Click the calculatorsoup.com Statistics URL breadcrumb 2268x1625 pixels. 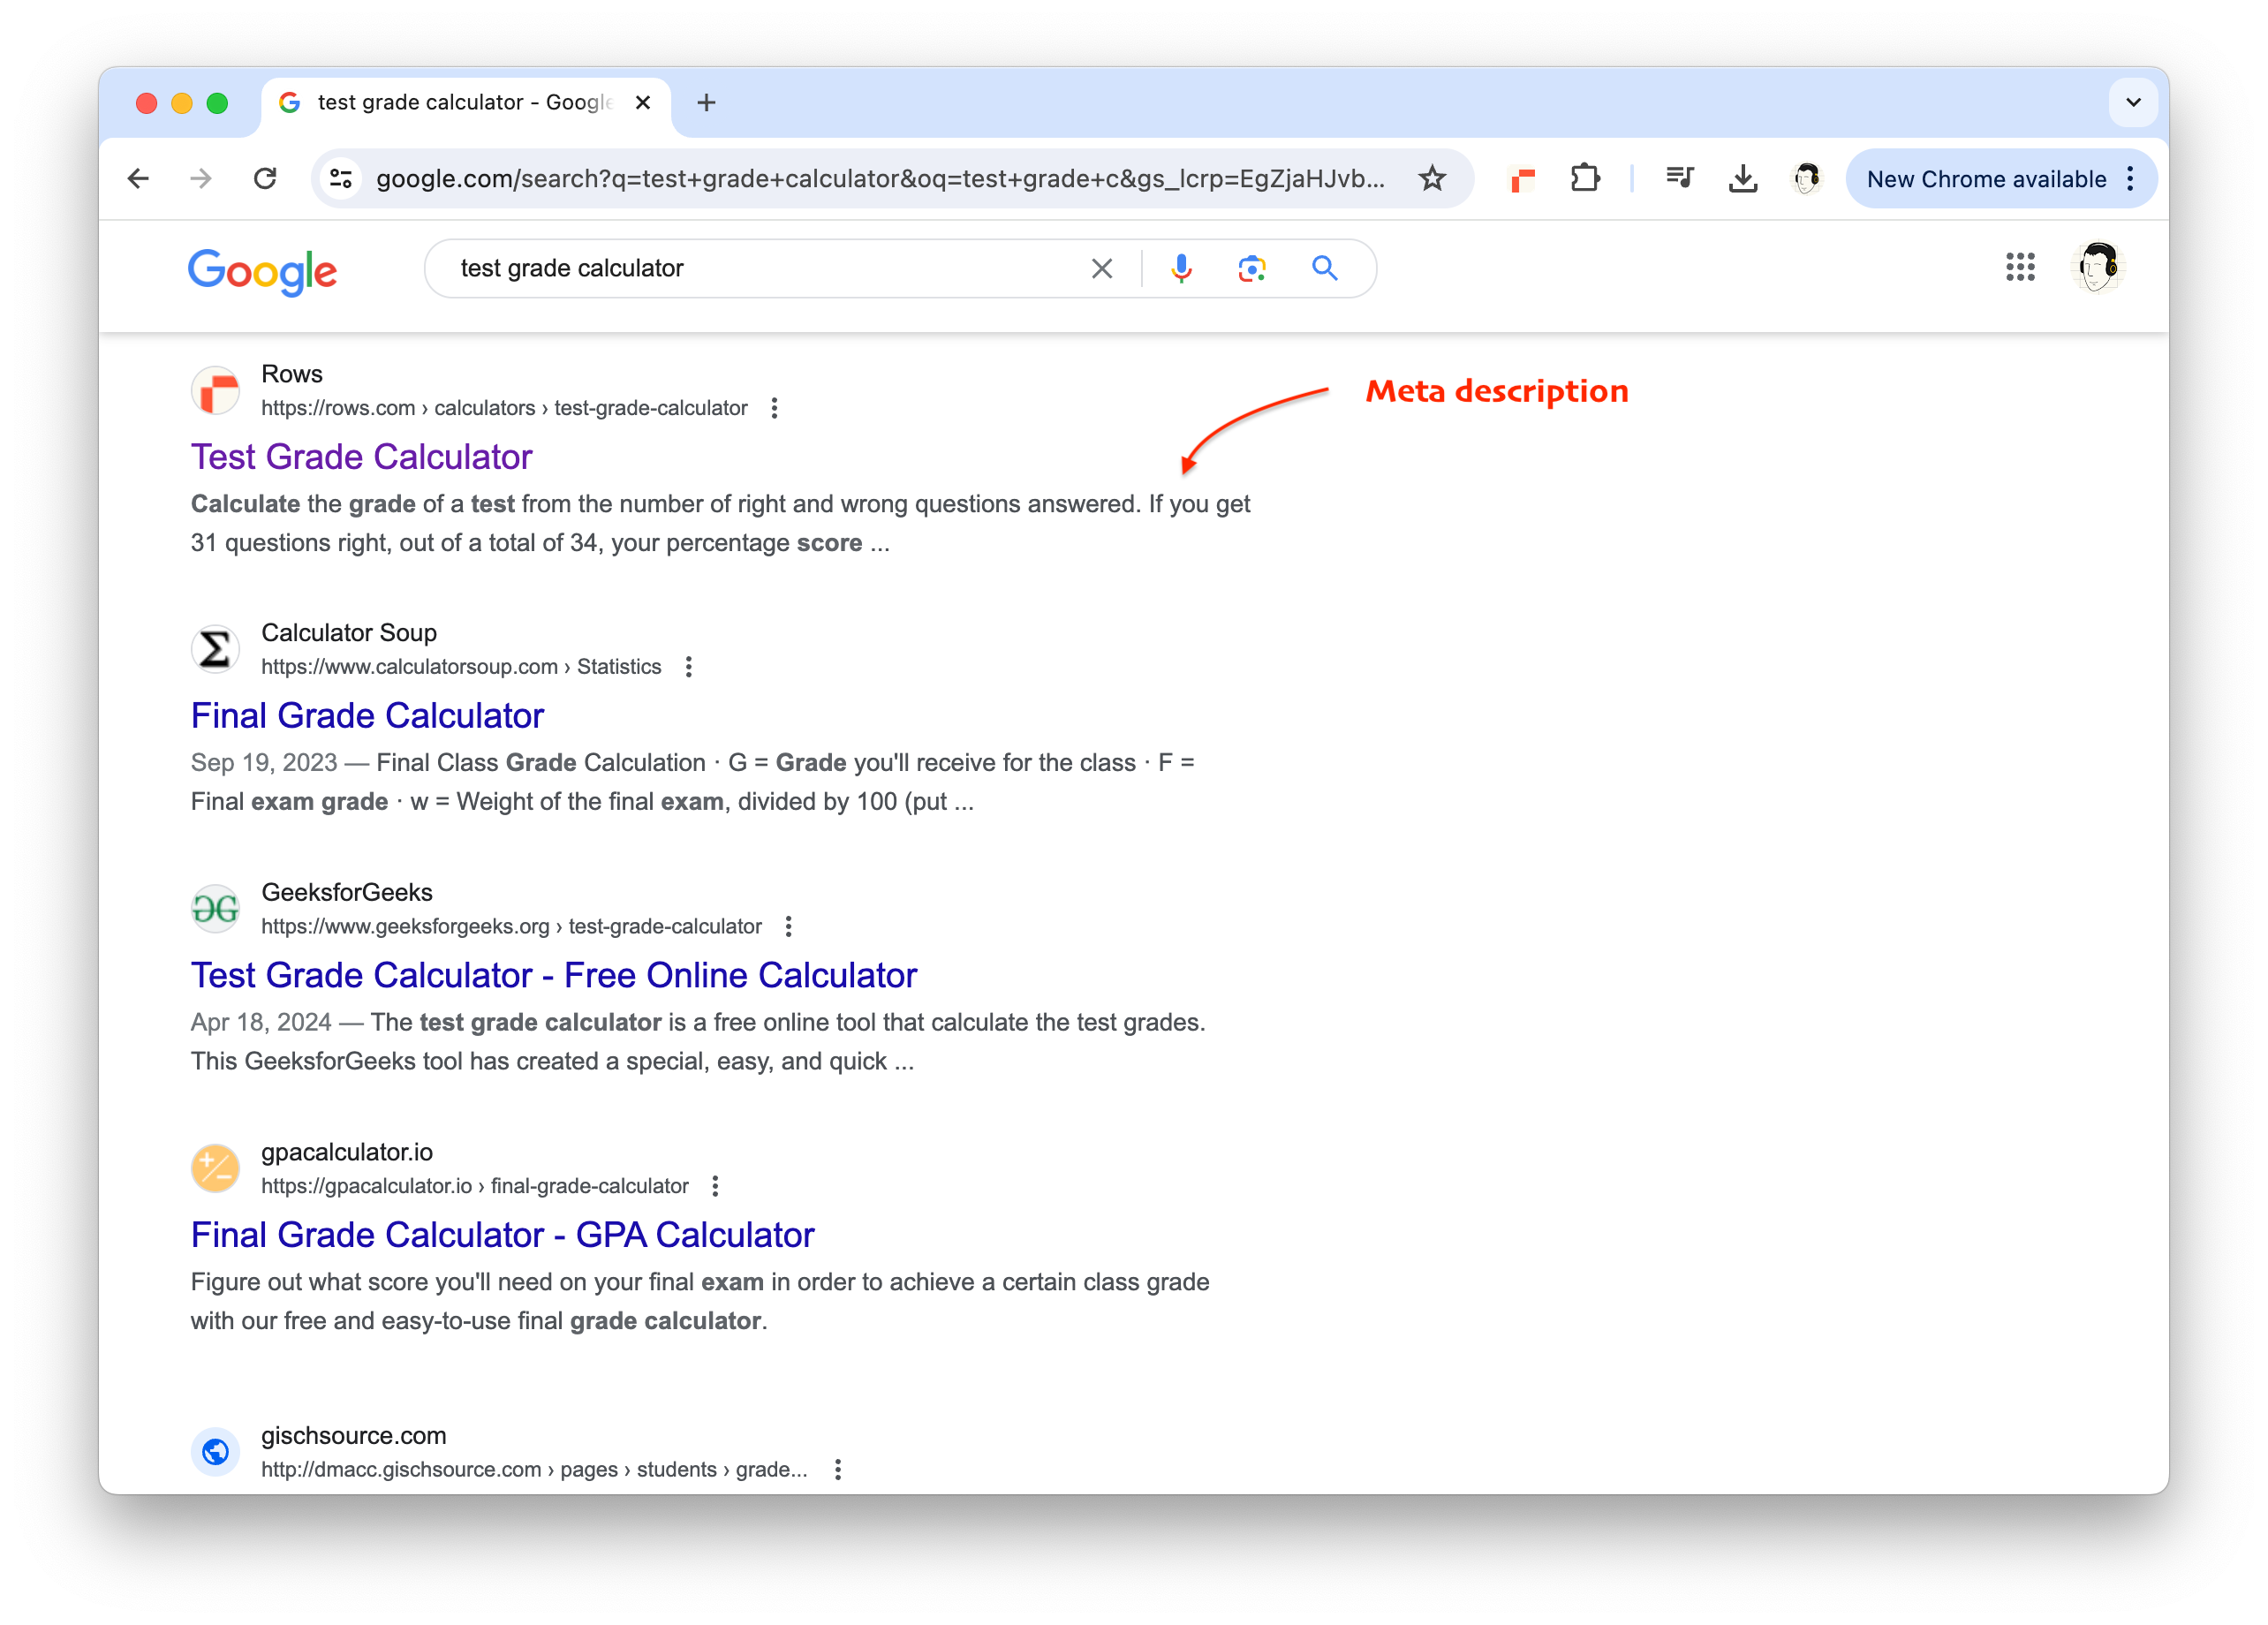coord(461,667)
